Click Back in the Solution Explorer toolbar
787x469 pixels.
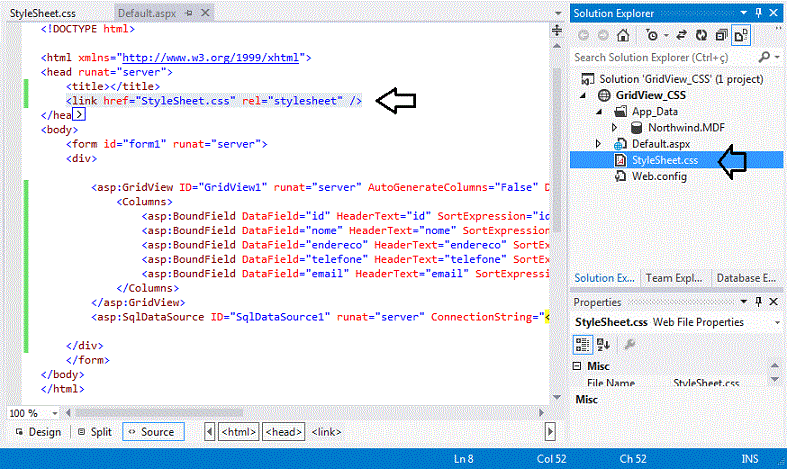(x=583, y=35)
